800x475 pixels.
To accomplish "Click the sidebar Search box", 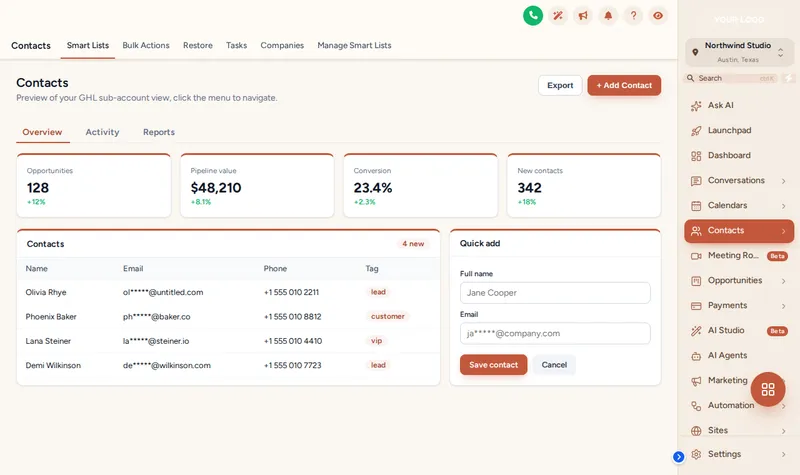I will [732, 78].
